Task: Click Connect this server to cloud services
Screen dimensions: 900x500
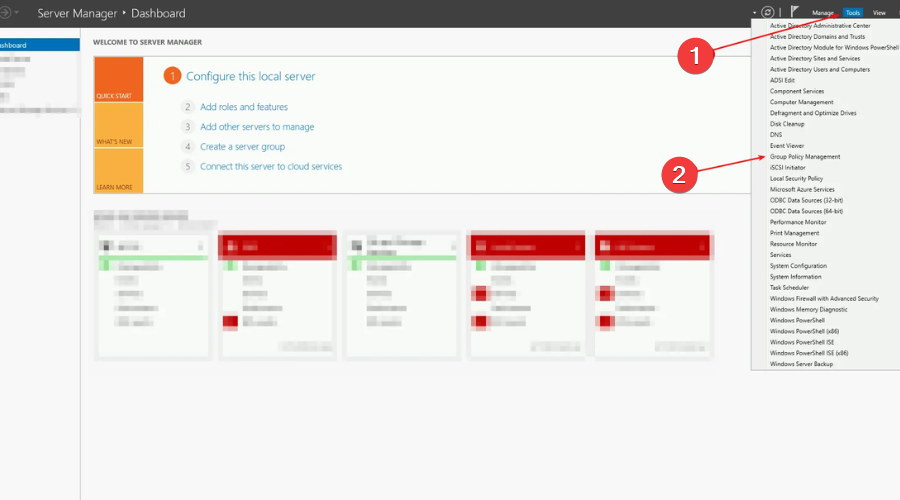Action: pyautogui.click(x=271, y=166)
